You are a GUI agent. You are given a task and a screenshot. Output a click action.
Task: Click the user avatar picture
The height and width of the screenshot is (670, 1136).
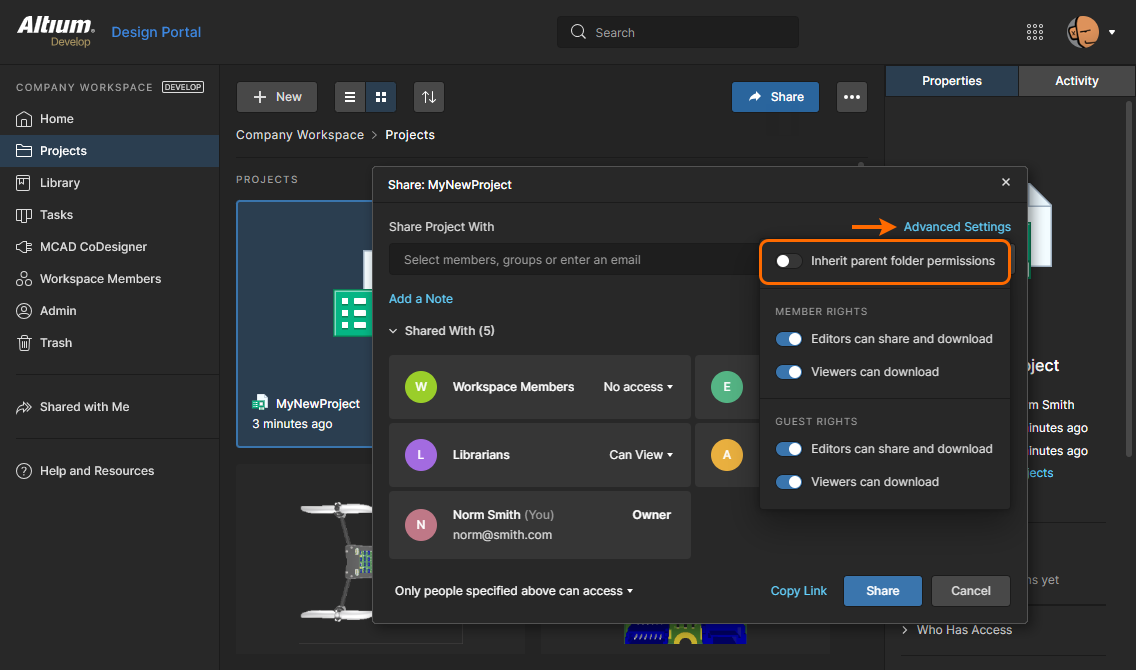(1082, 32)
